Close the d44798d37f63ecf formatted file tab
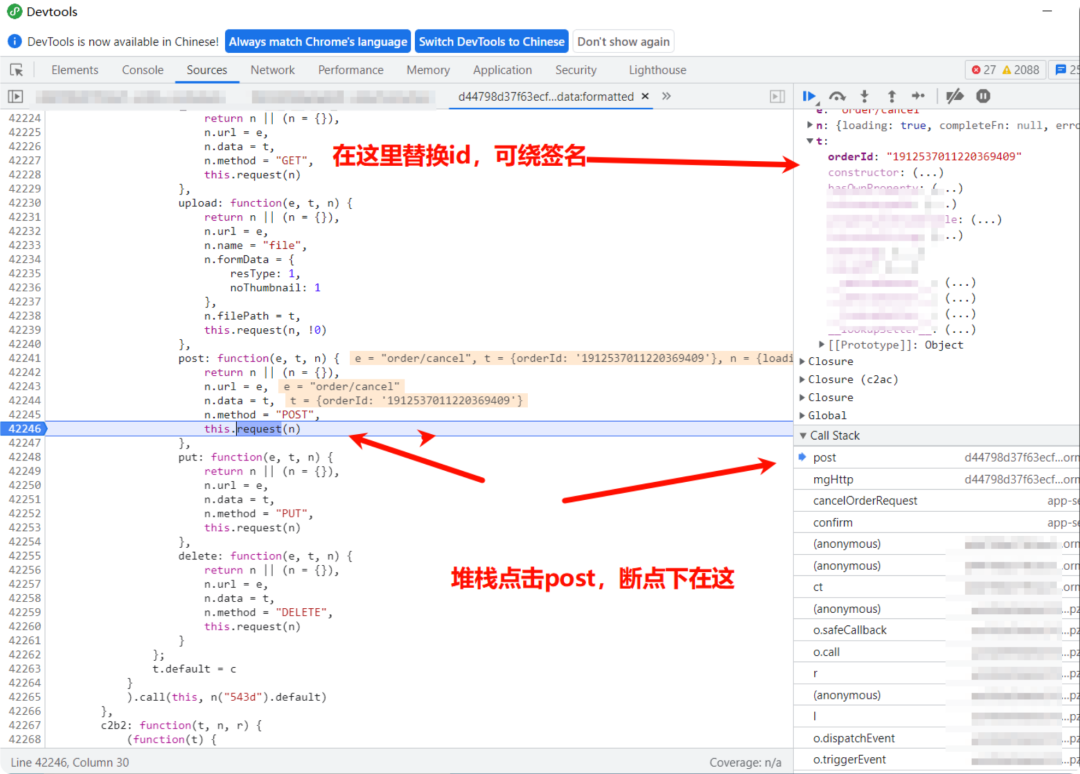This screenshot has height=774, width=1080. pos(645,96)
